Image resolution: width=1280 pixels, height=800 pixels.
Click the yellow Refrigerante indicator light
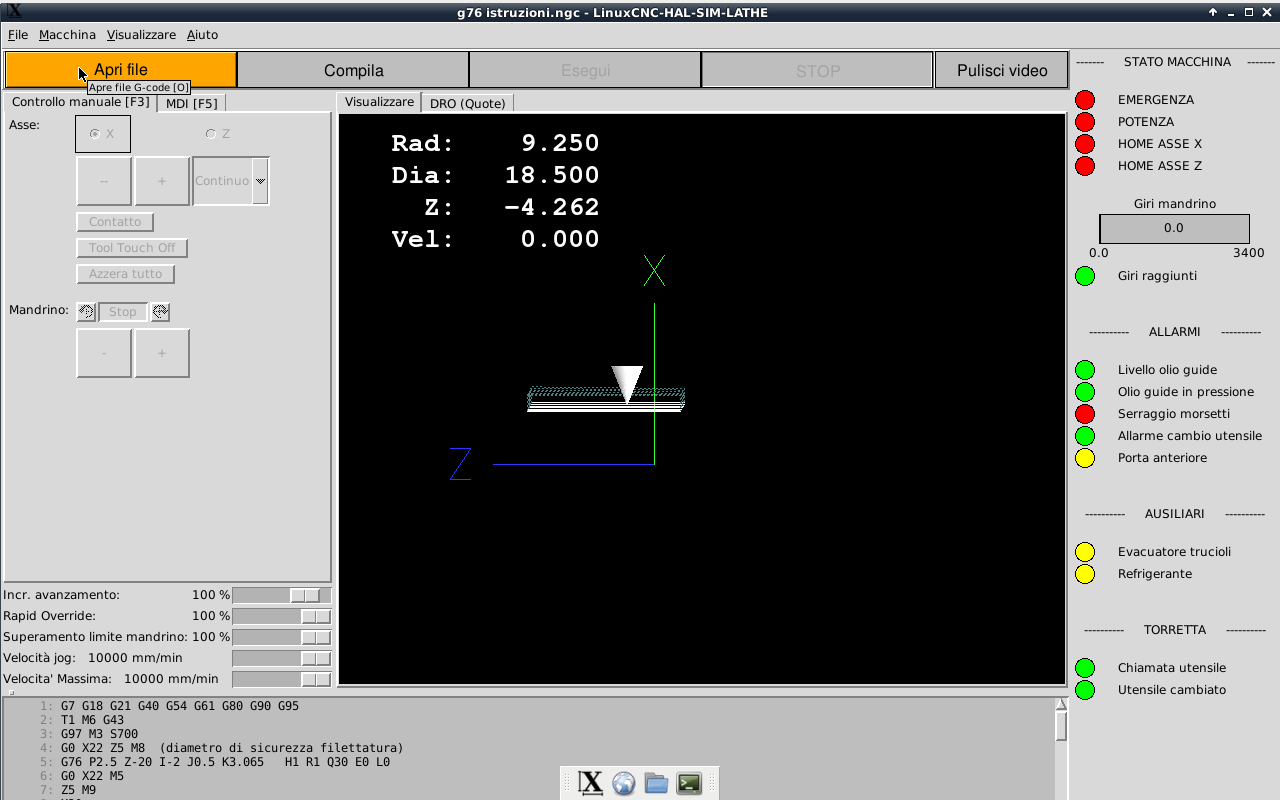point(1085,574)
